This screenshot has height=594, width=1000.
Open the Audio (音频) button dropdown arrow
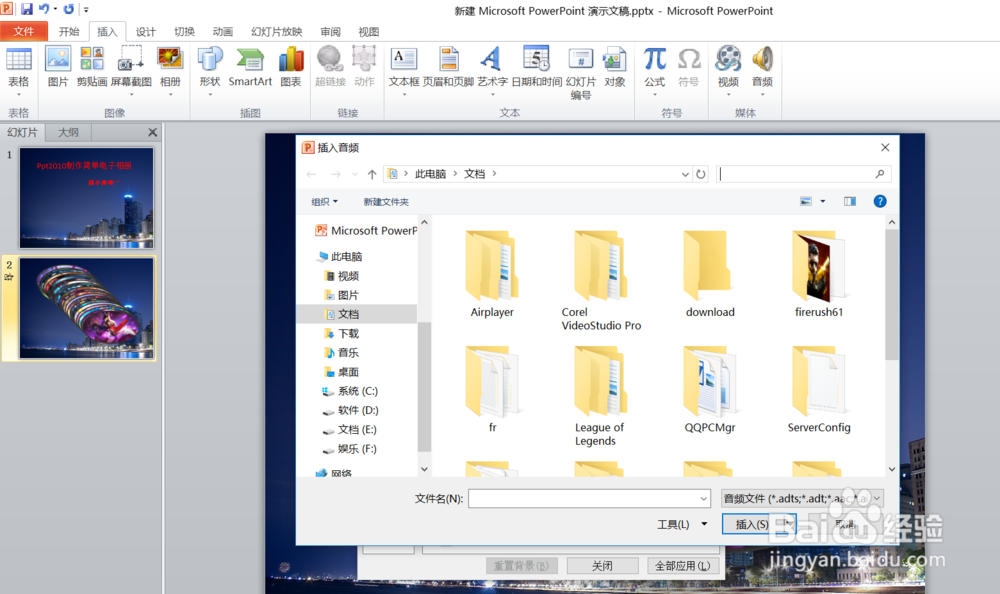click(x=762, y=94)
